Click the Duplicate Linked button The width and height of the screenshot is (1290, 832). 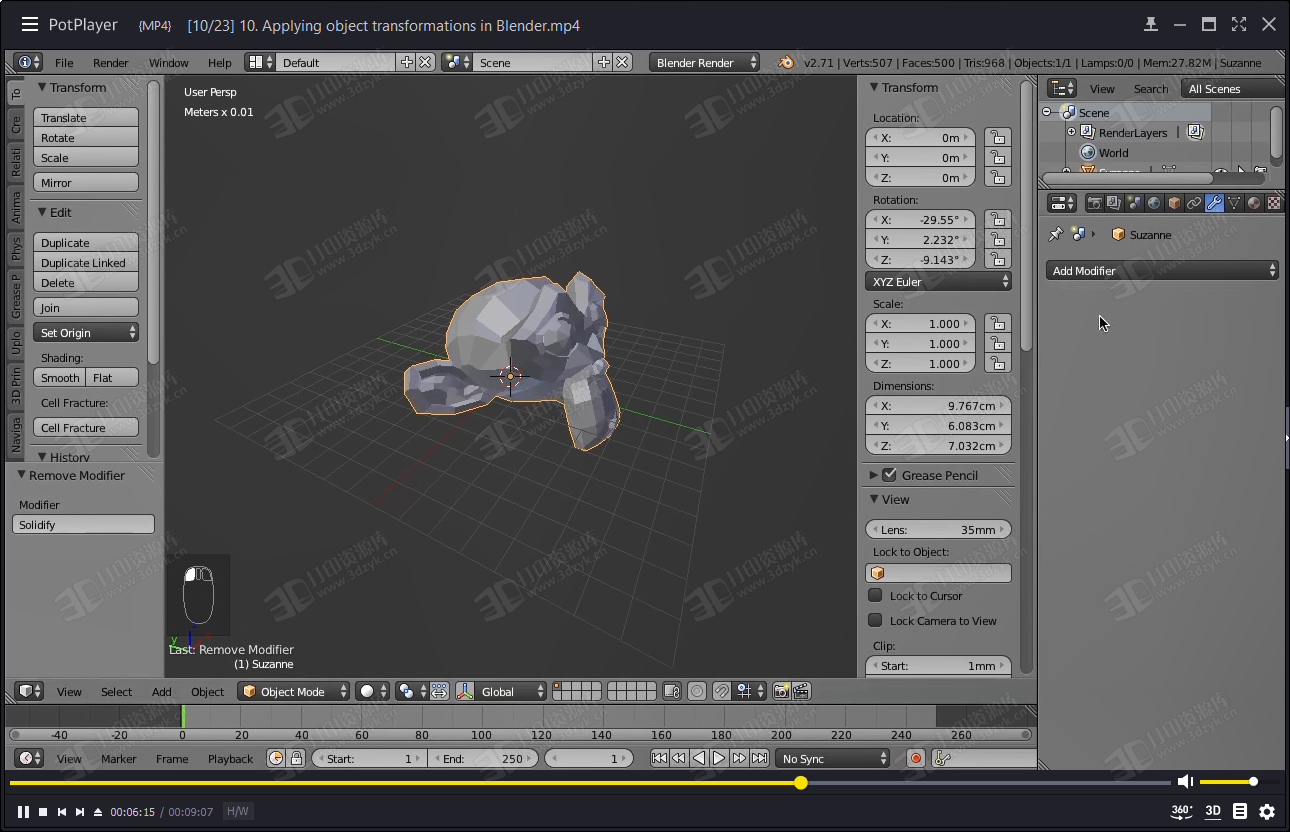pyautogui.click(x=86, y=262)
